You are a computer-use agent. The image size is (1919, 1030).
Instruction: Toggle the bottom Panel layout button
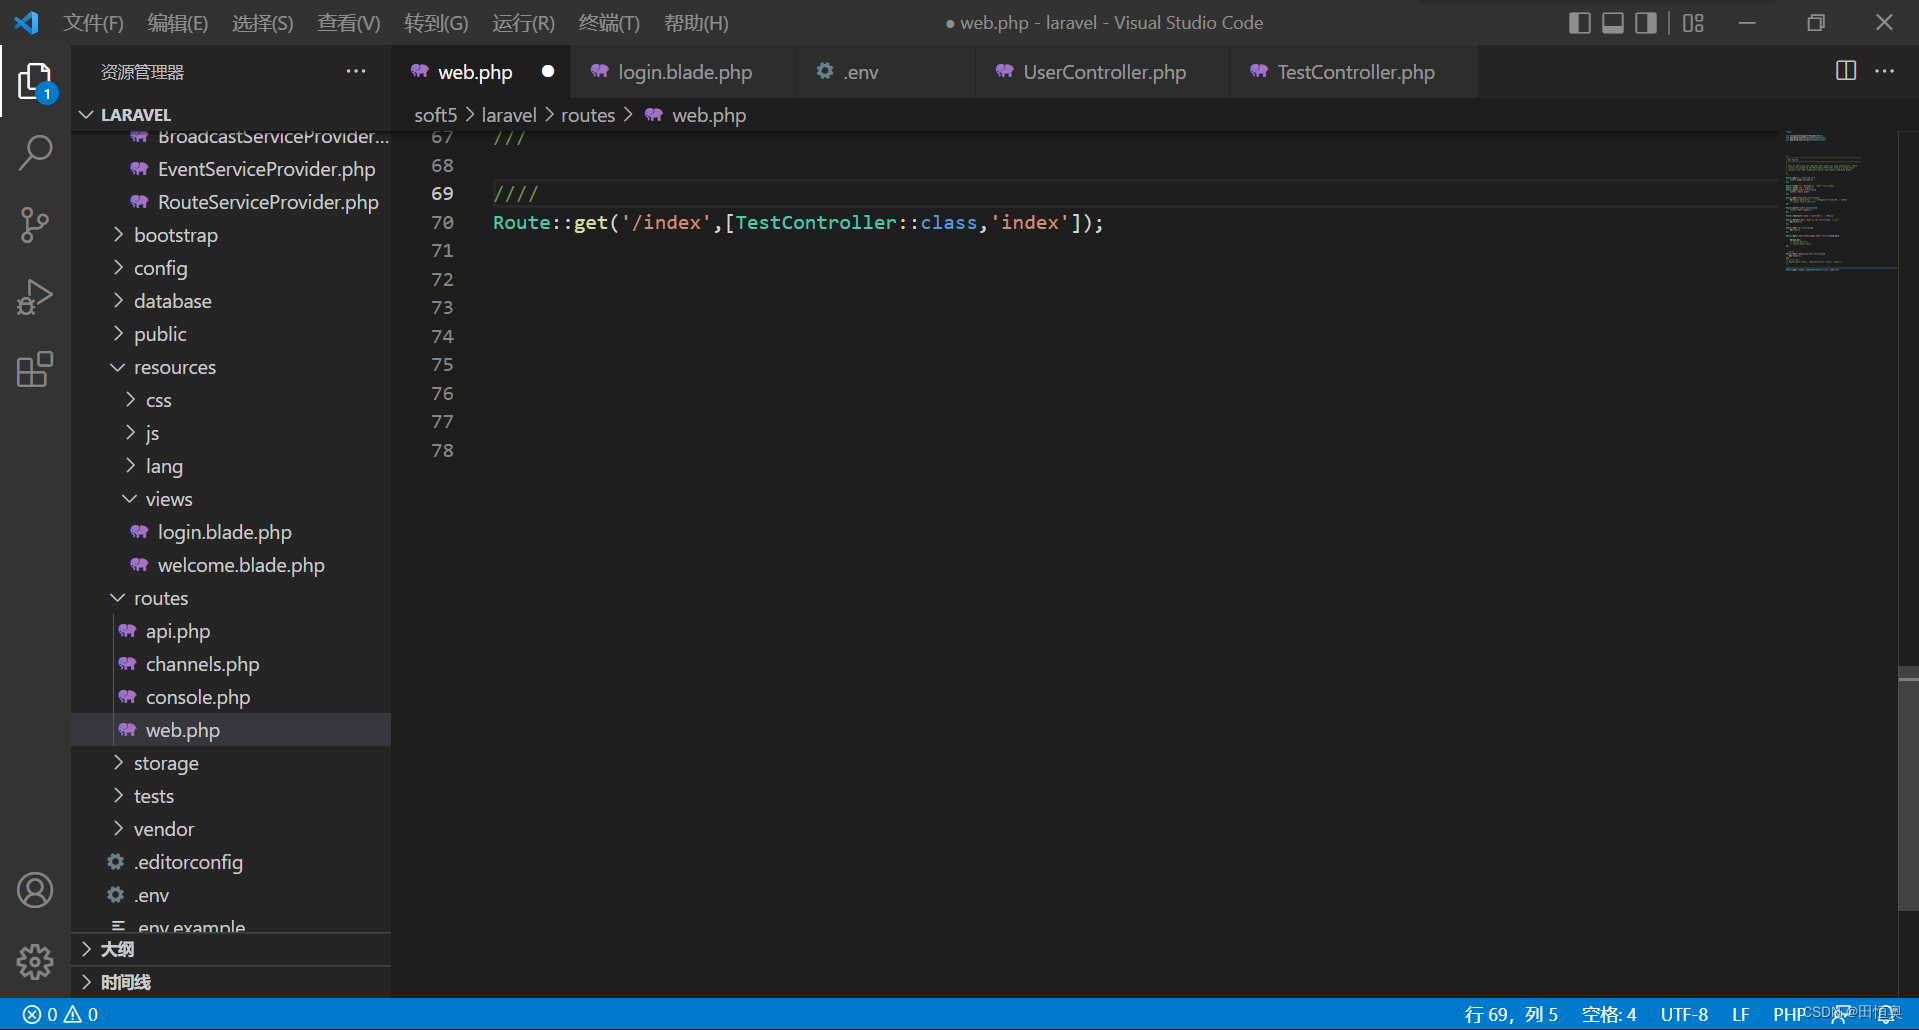click(1613, 22)
